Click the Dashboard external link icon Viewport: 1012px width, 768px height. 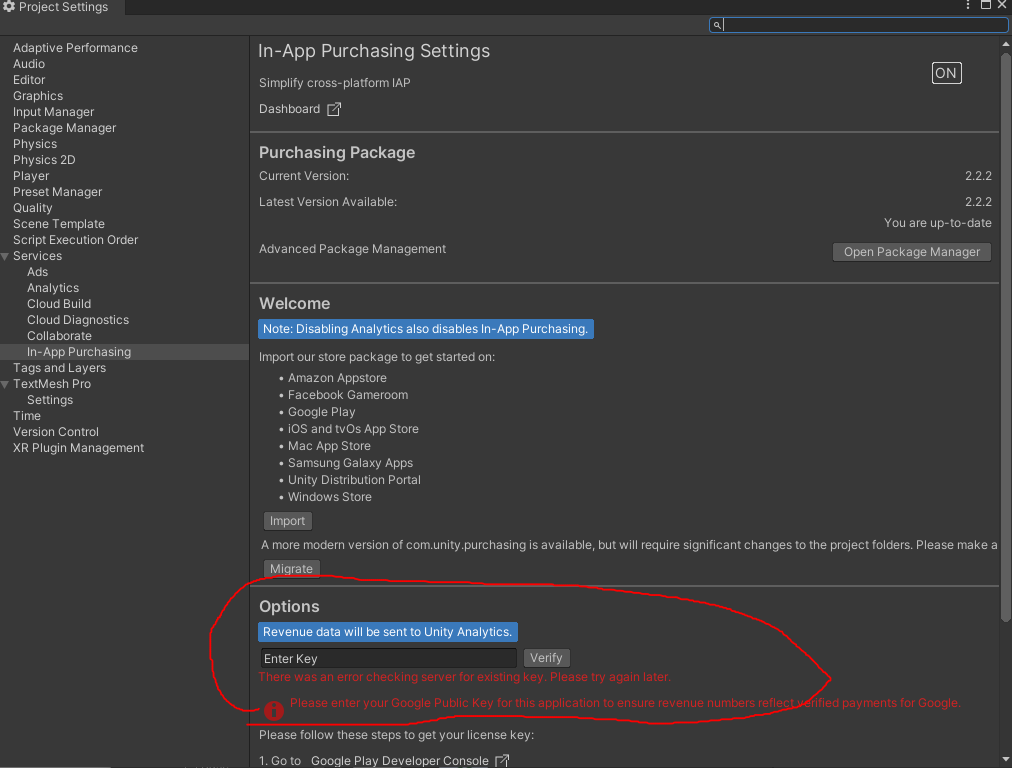tap(334, 109)
